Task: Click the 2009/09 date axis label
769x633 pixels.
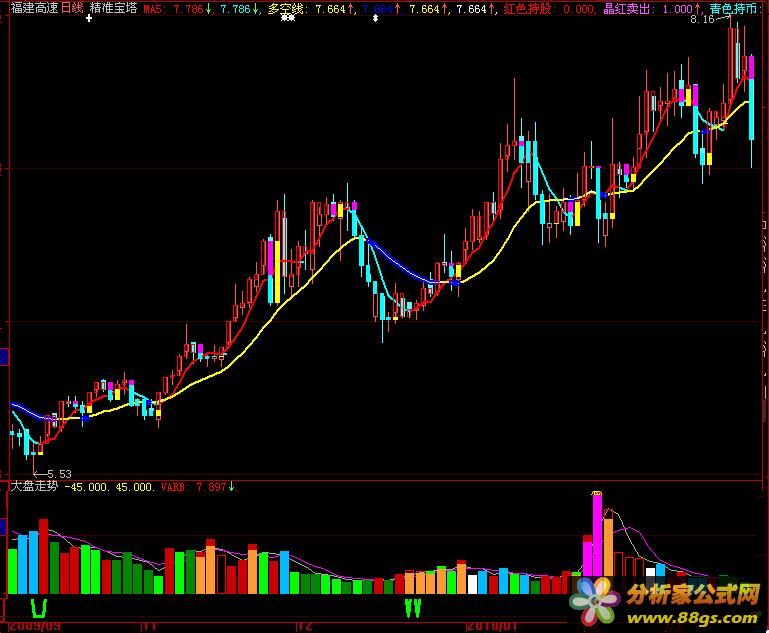Action: click(x=35, y=627)
